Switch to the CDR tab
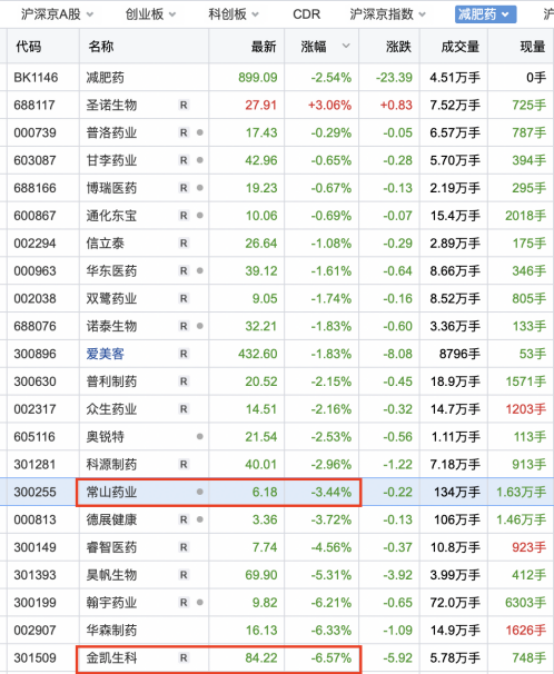 coord(306,14)
